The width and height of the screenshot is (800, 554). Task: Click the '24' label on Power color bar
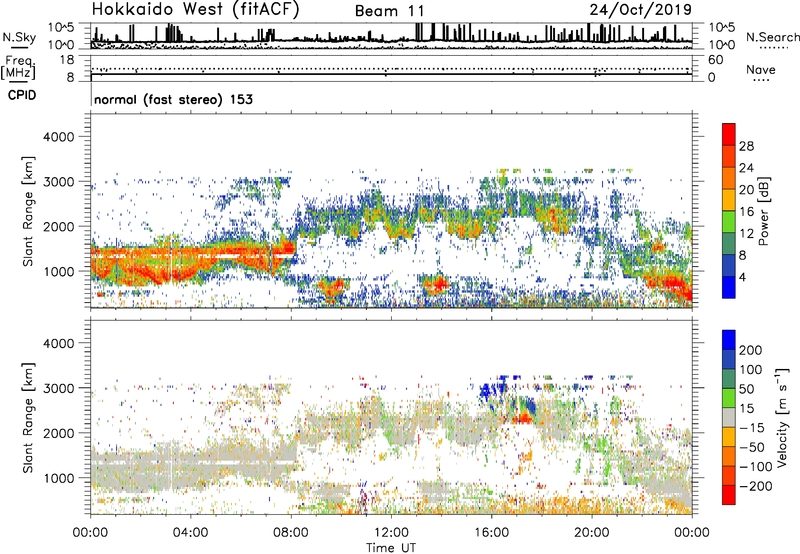746,168
